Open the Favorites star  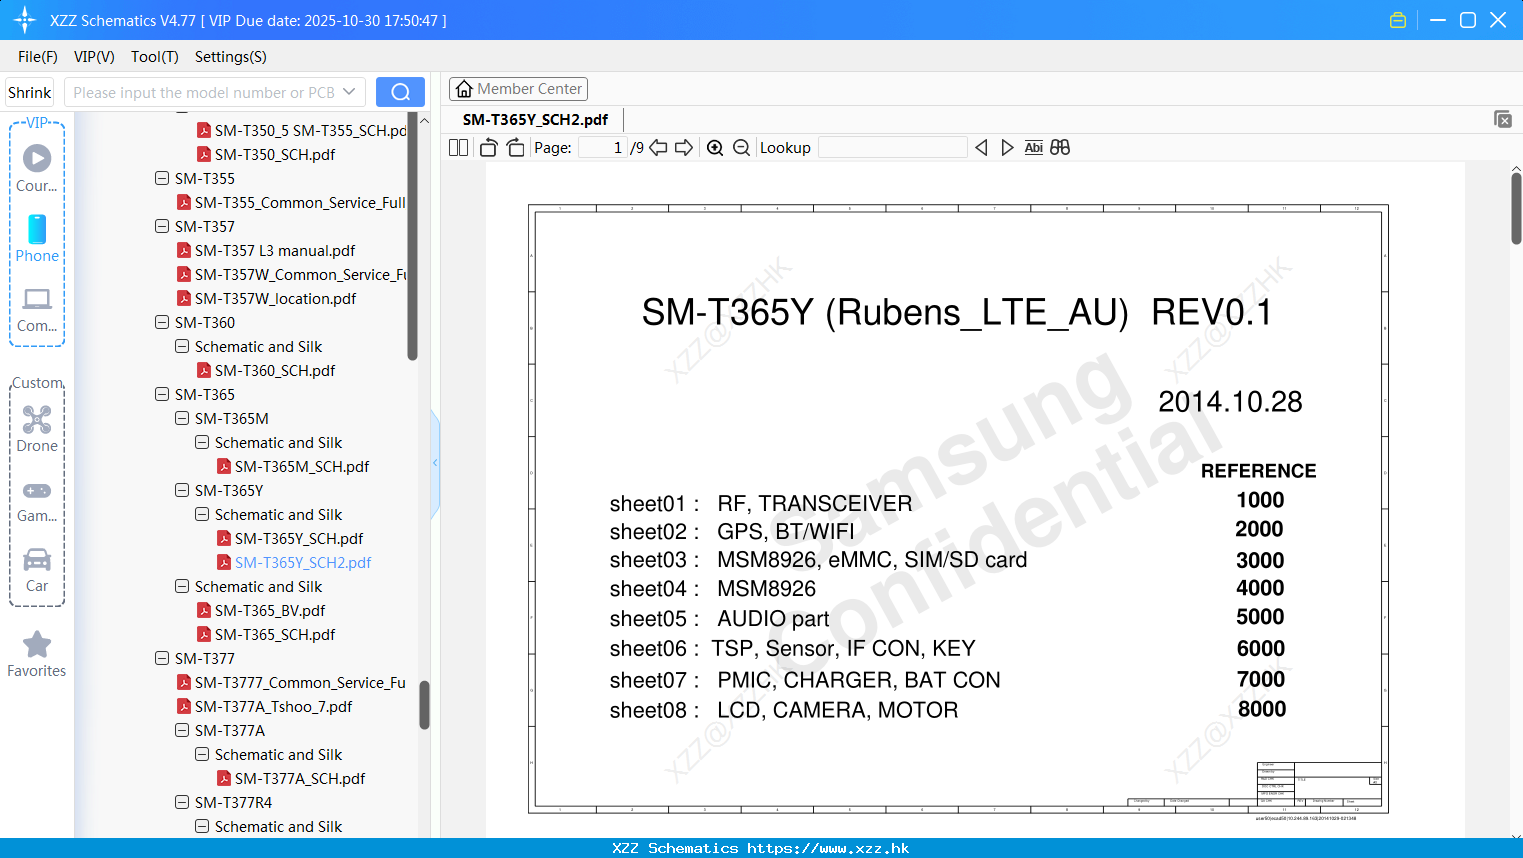37,654
